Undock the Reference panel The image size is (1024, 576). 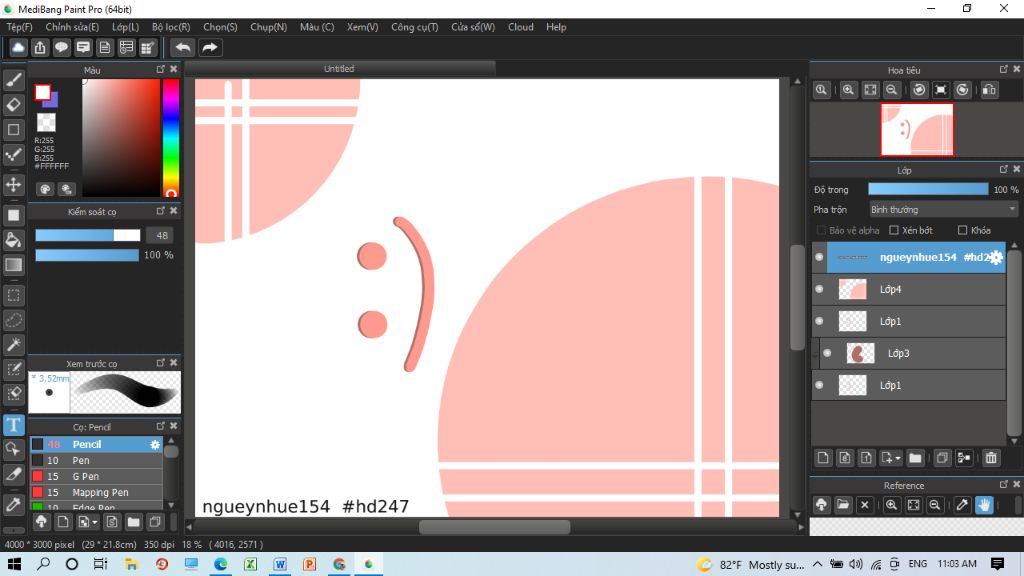click(1004, 485)
